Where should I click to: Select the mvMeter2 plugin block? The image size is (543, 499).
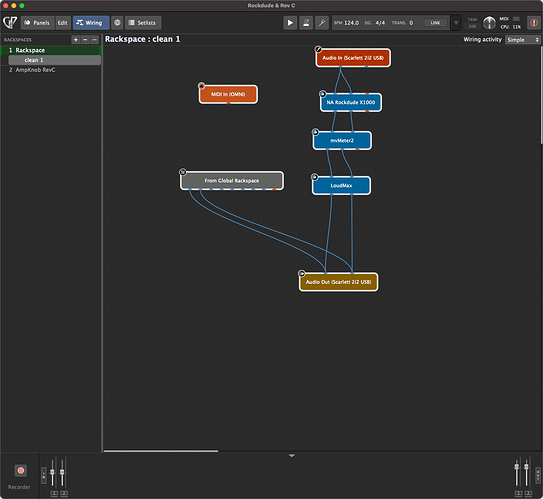pyautogui.click(x=342, y=141)
